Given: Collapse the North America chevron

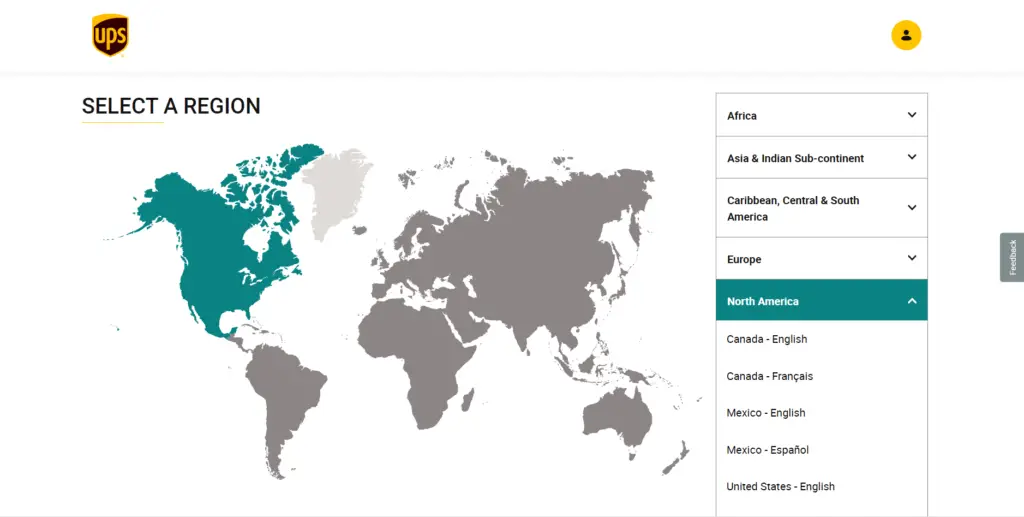Looking at the screenshot, I should pyautogui.click(x=912, y=301).
